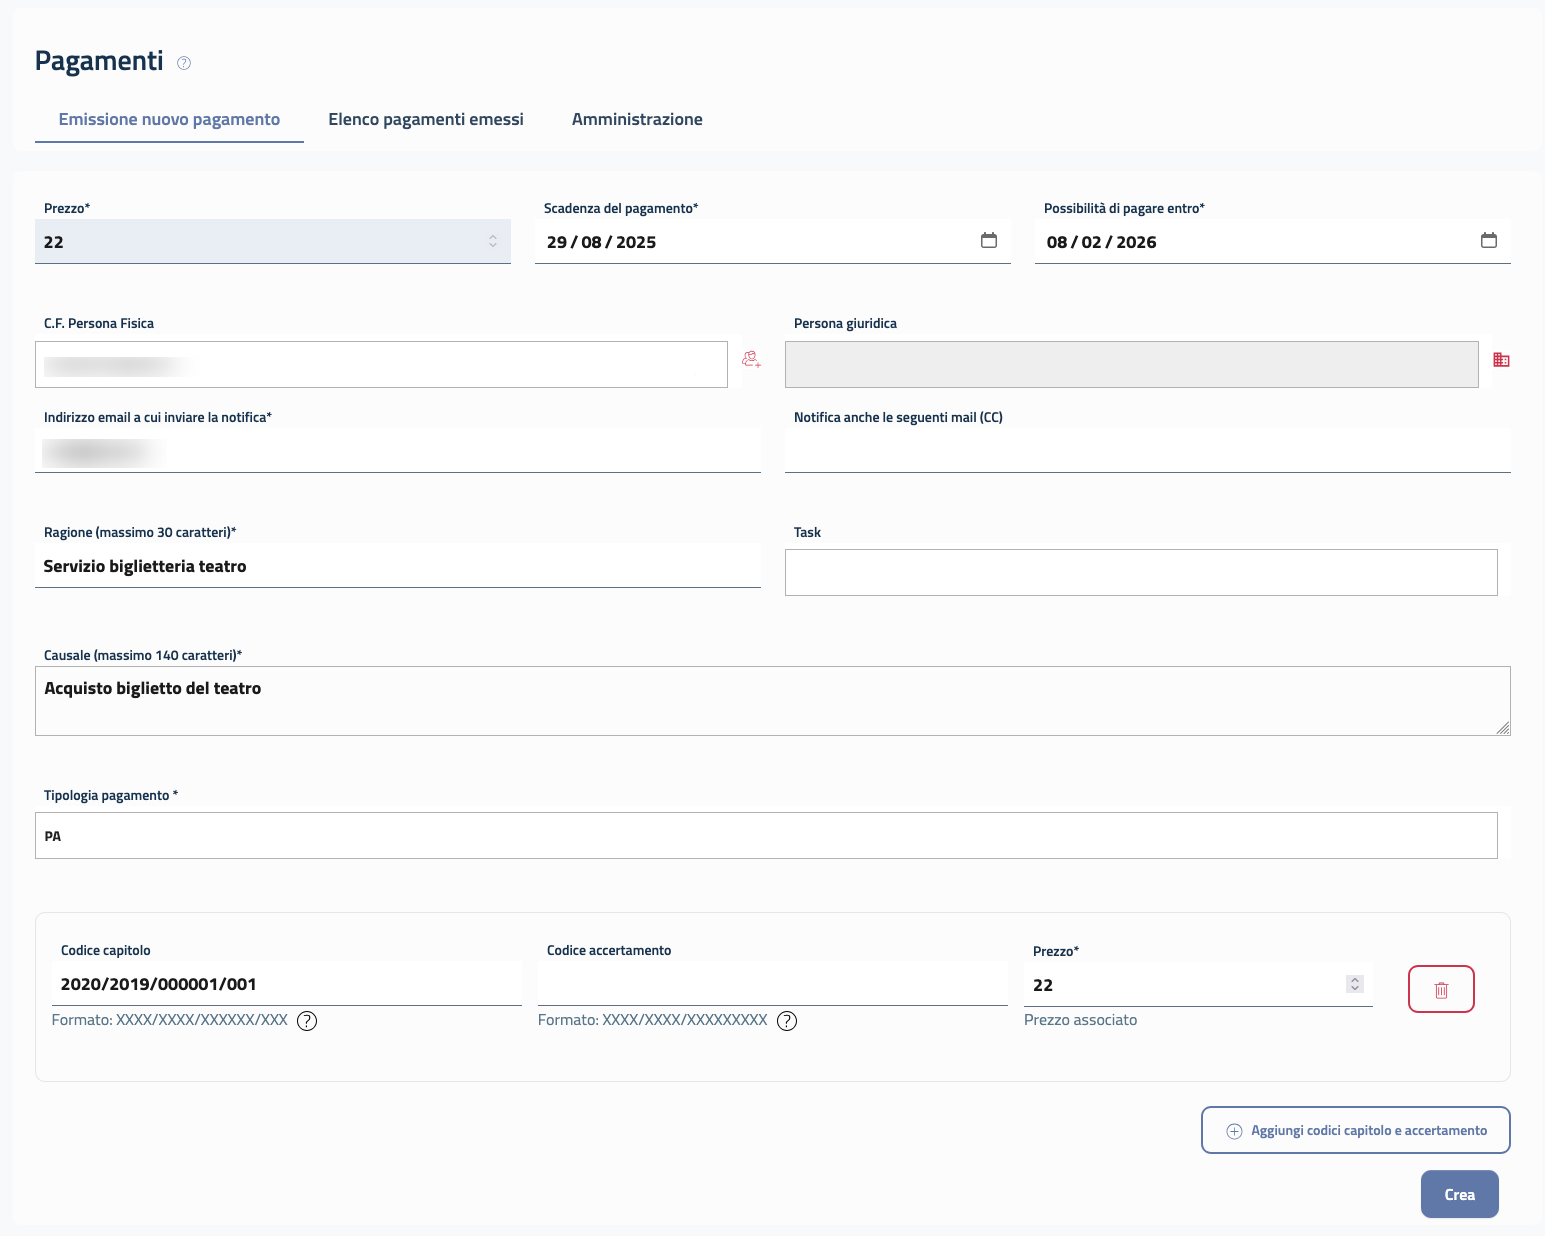The height and width of the screenshot is (1236, 1545).
Task: Switch to Elenco pagamenti emessi tab
Action: 426,119
